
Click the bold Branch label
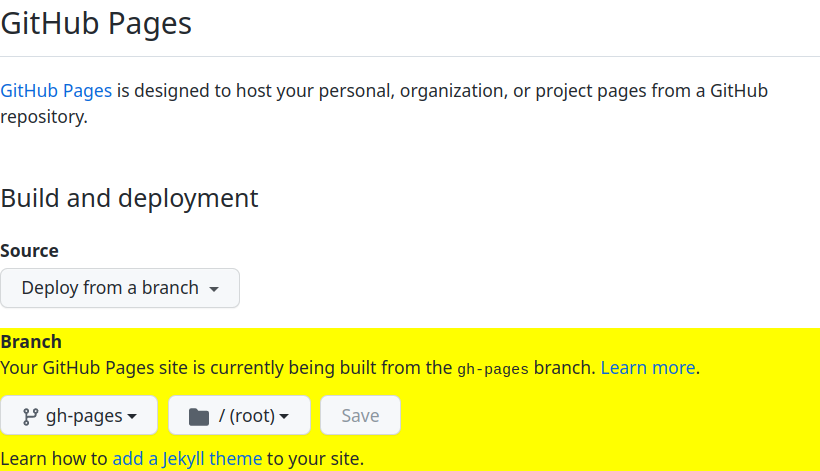[x=31, y=342]
